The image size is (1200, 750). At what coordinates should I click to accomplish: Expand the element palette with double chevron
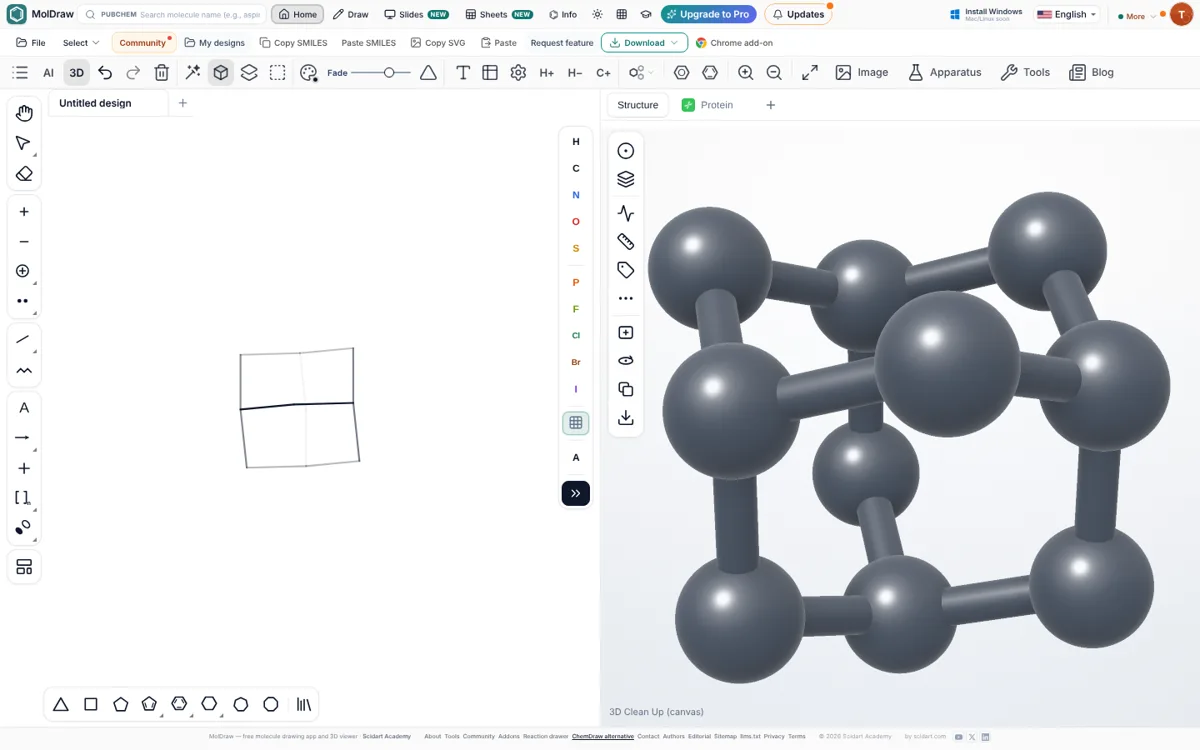tap(576, 493)
